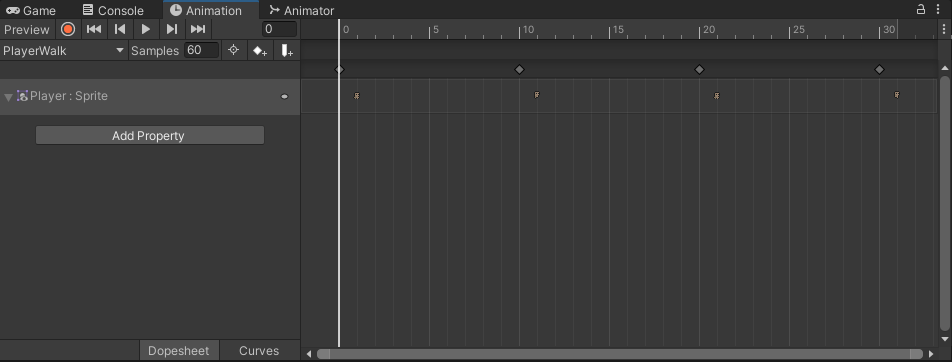Lock the Animation window with padlock icon
952x362 pixels.
tap(921, 9)
